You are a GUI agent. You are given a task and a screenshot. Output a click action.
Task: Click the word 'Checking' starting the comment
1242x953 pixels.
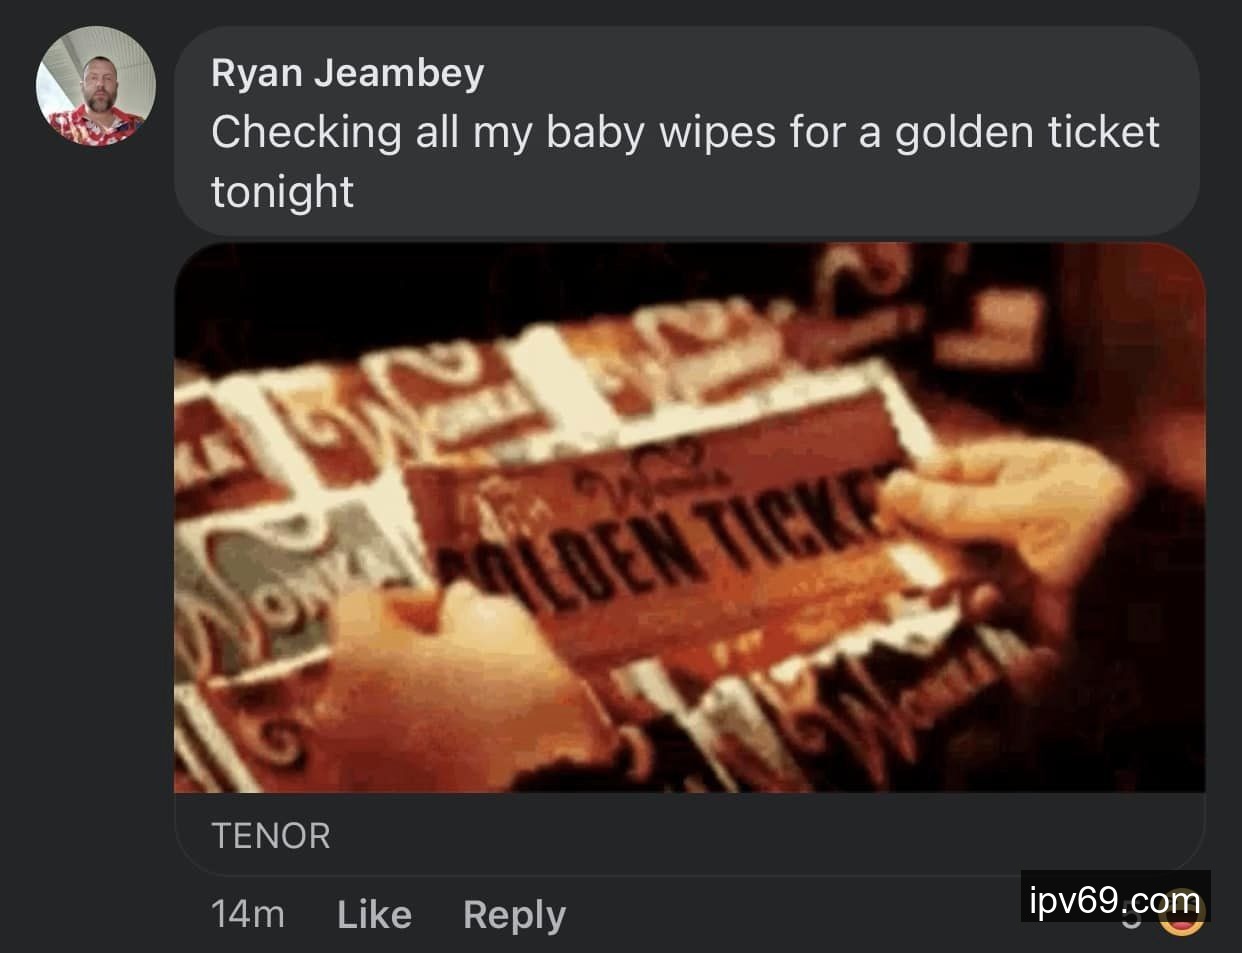306,133
